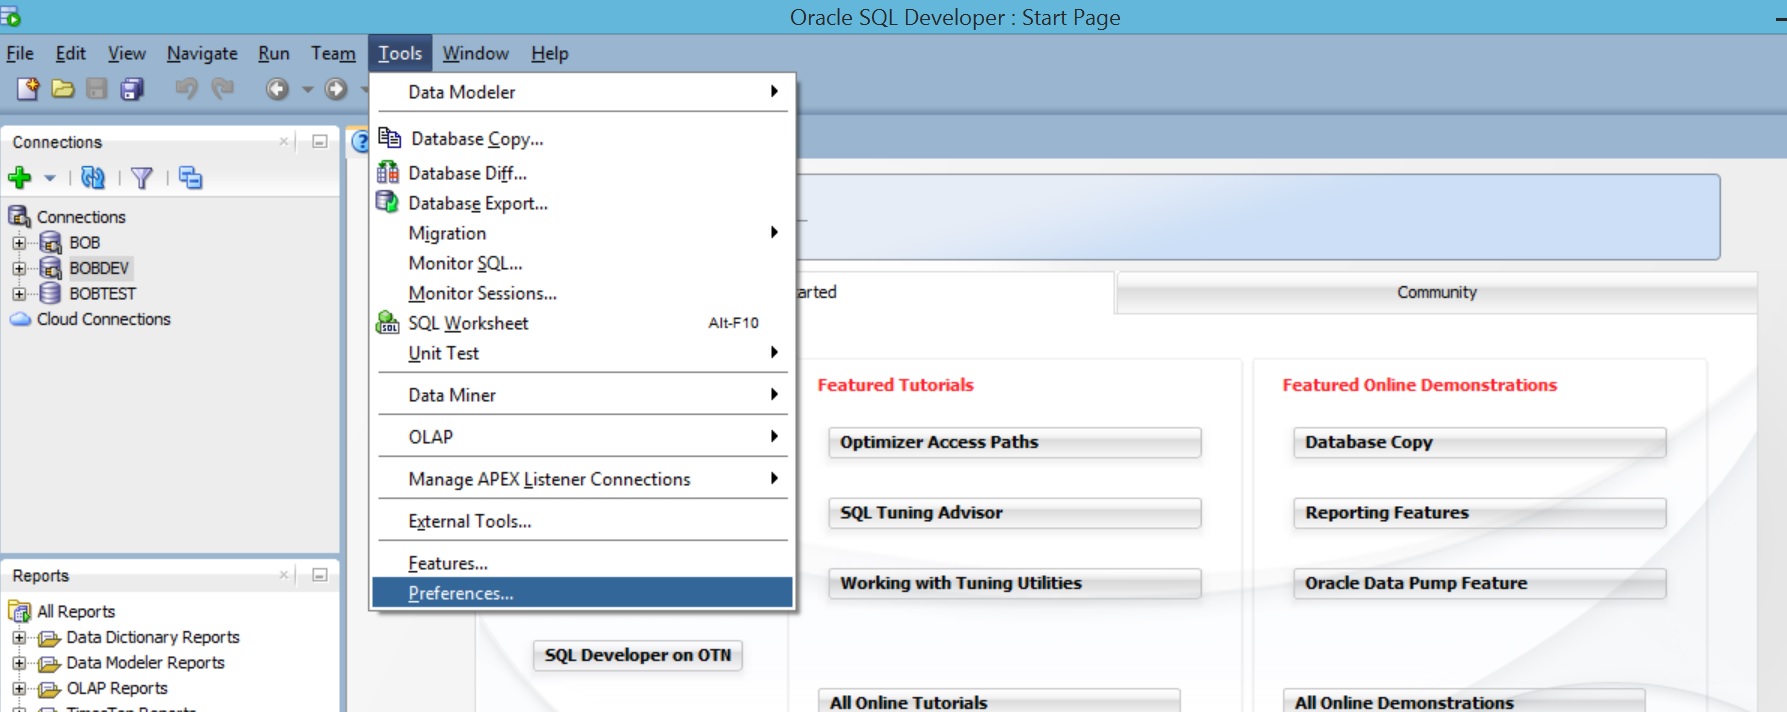
Task: Click the Undo toolbar icon
Action: [x=186, y=89]
